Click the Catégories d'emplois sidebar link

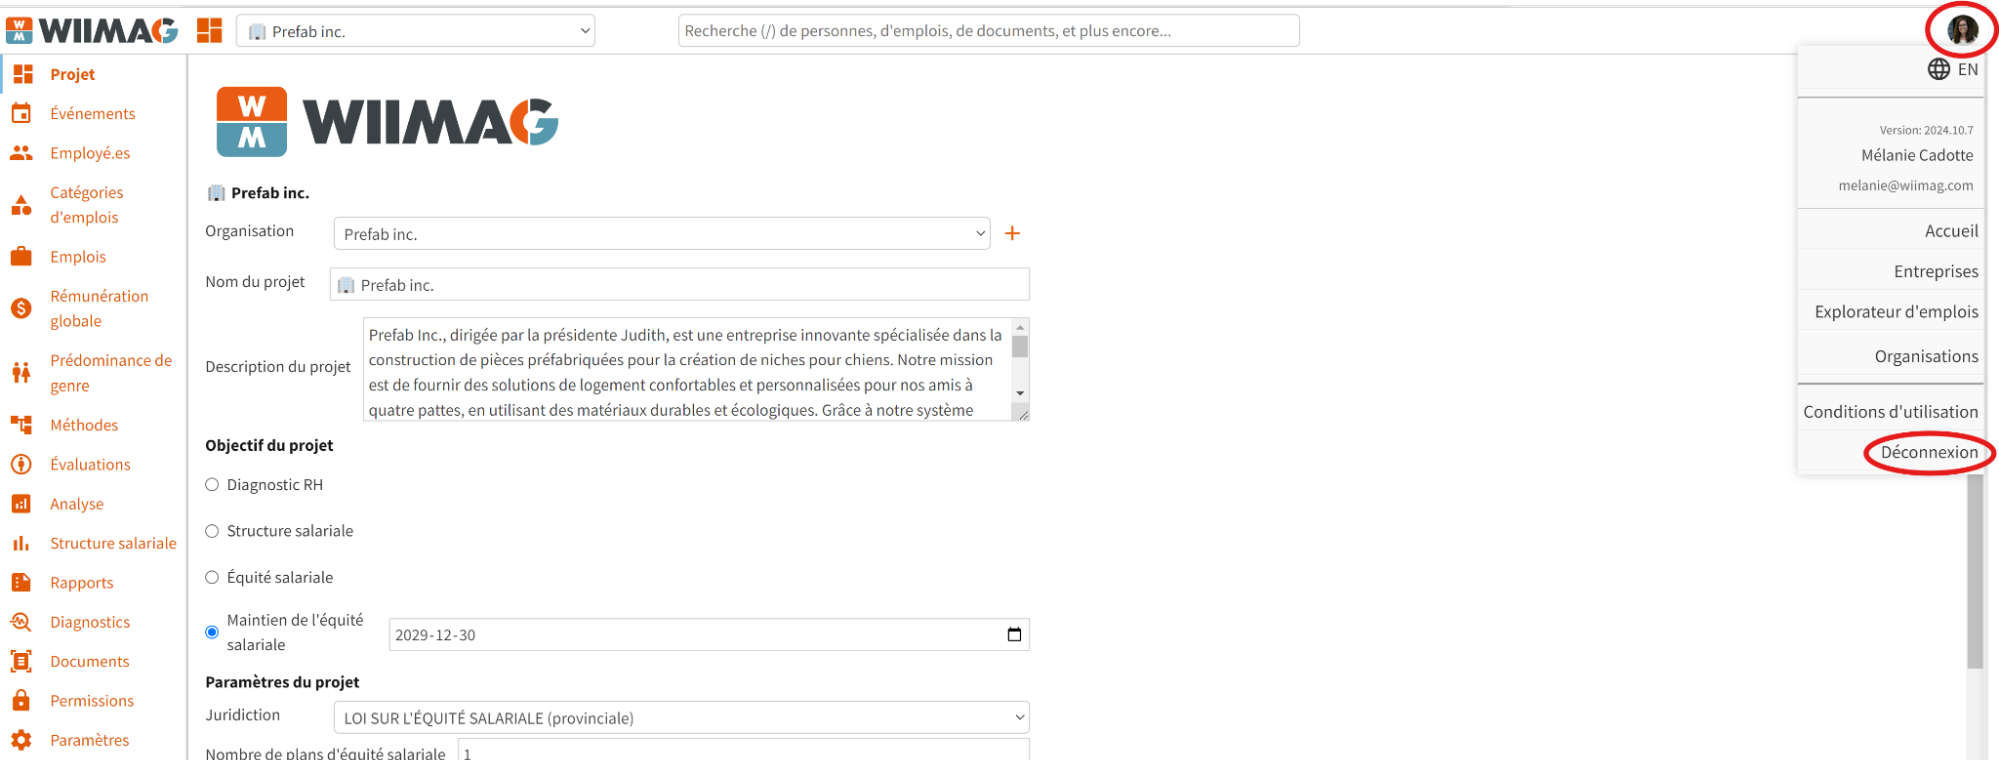87,205
